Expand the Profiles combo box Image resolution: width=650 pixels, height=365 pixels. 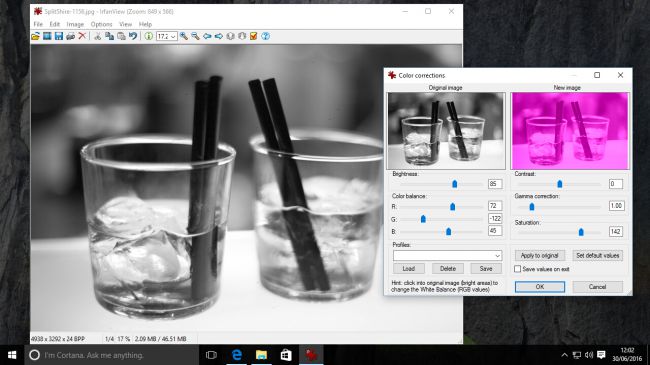[x=447, y=256]
